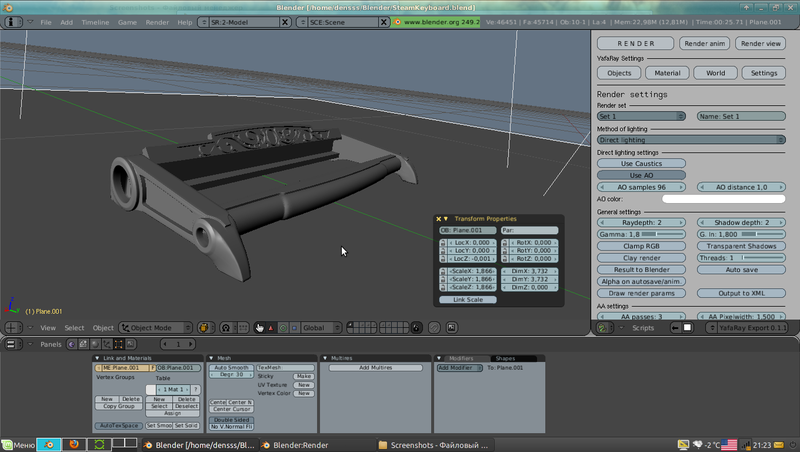Open the Render menu in the top bar
800x452 pixels.
(x=156, y=22)
